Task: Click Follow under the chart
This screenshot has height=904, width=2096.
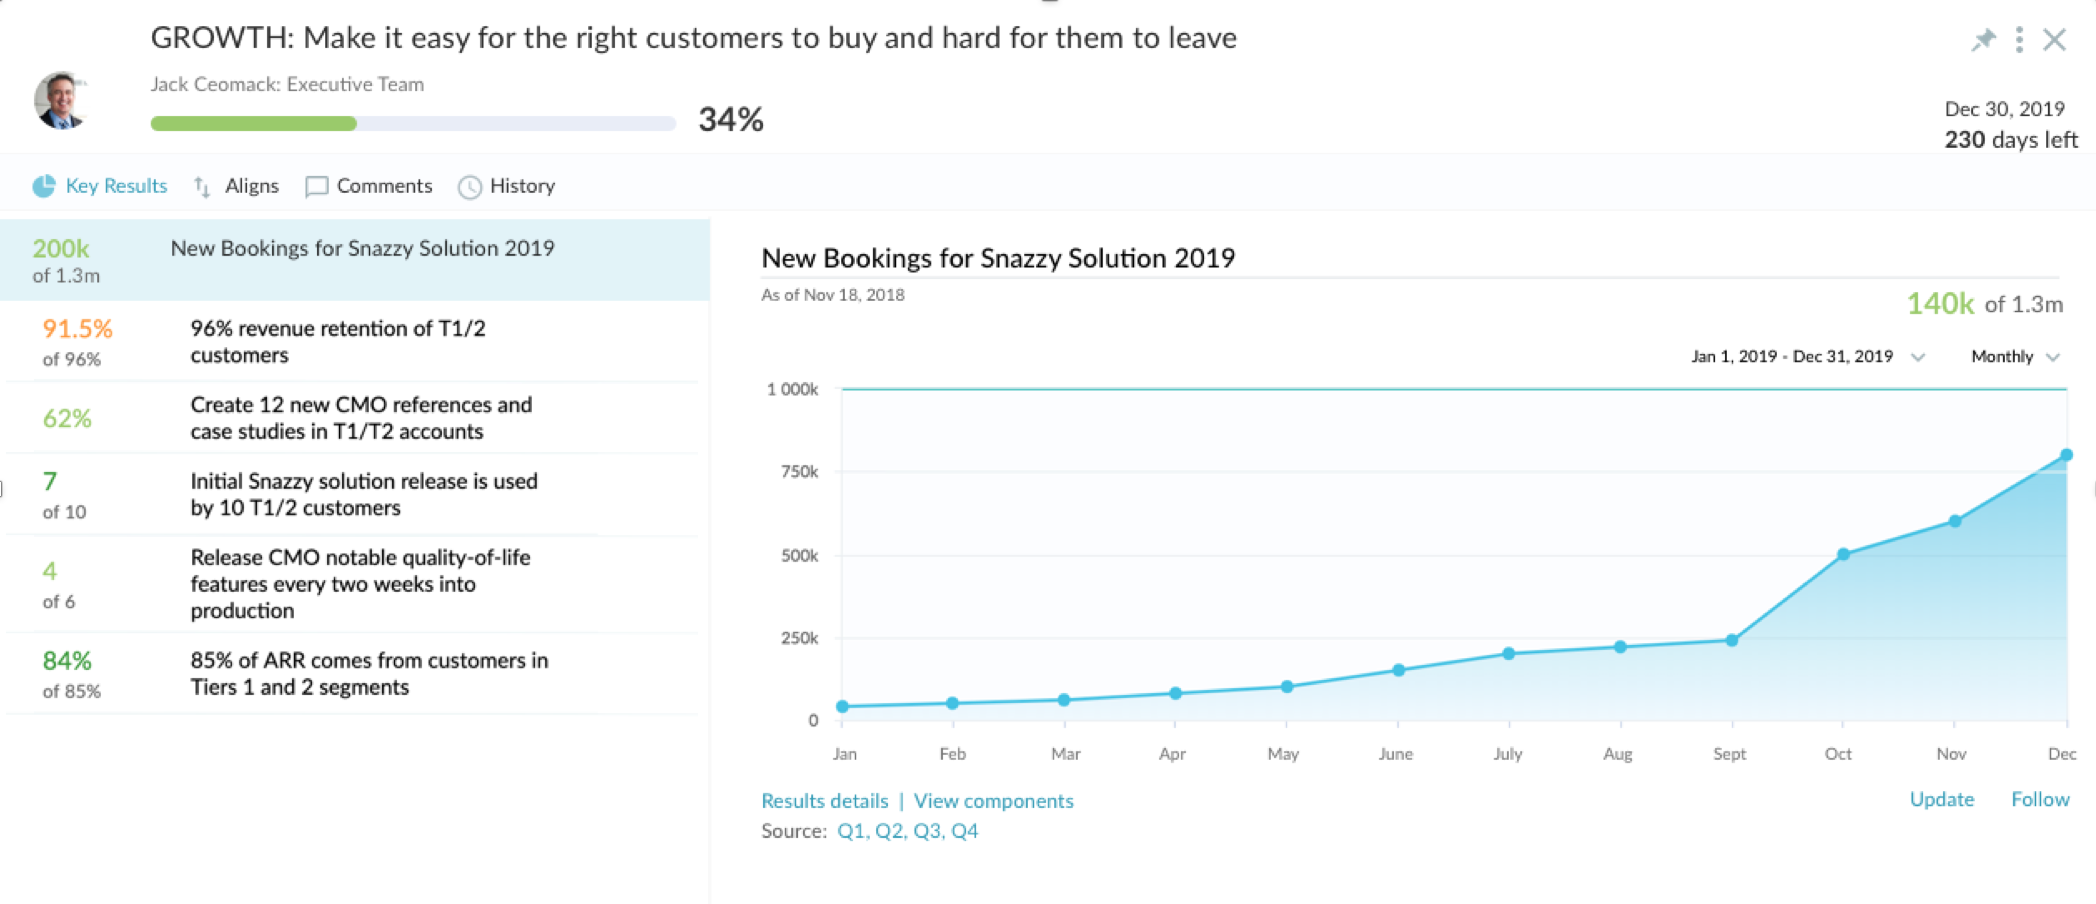Action: 2039,799
